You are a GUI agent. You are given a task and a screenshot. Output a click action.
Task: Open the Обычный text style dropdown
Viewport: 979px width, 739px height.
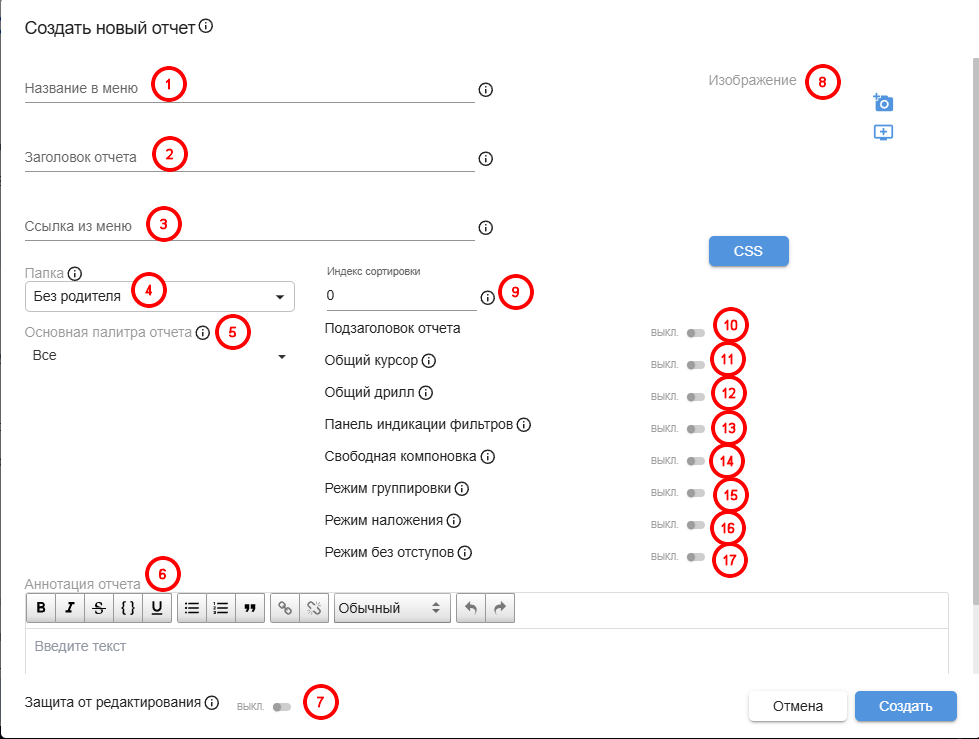coord(391,607)
